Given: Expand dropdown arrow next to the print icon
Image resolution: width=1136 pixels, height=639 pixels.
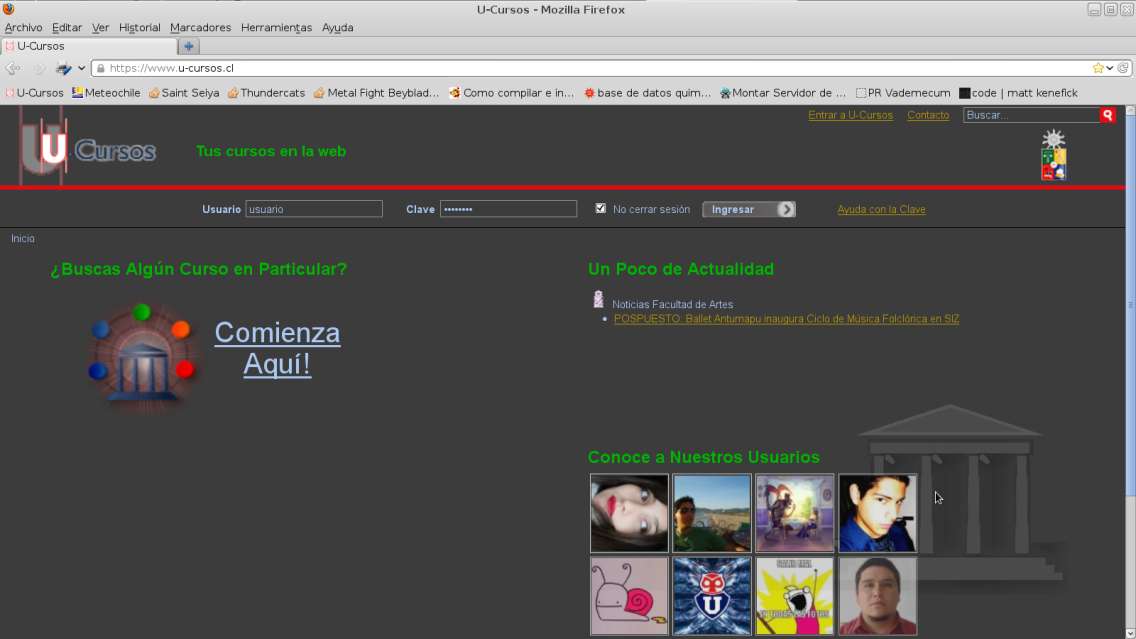Looking at the screenshot, I should coord(81,68).
